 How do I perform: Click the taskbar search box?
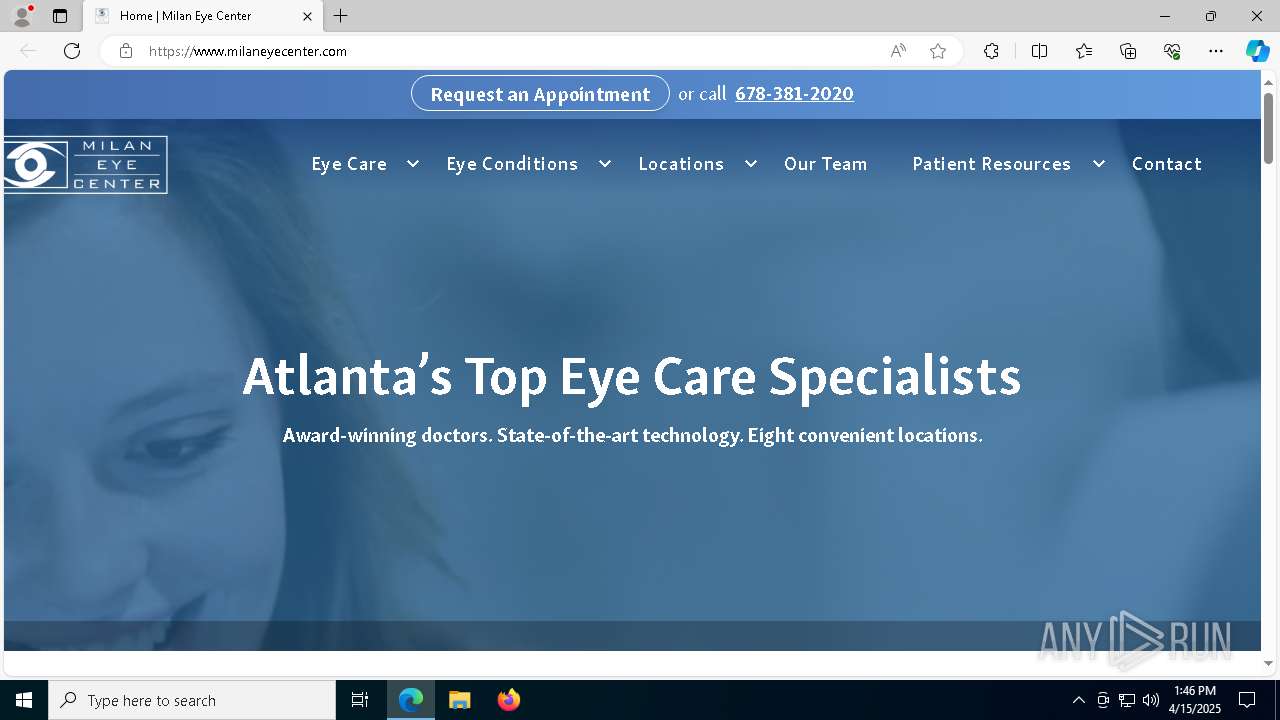coord(192,700)
